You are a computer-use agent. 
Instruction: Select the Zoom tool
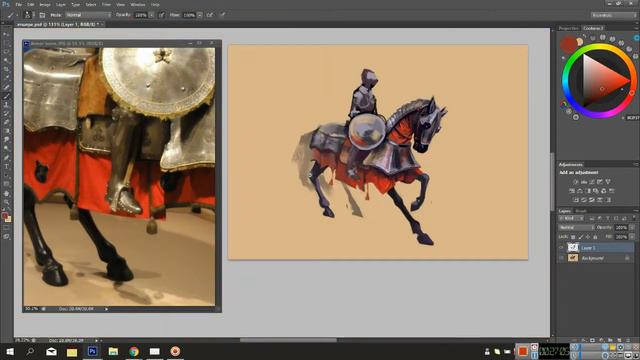coord(6,202)
